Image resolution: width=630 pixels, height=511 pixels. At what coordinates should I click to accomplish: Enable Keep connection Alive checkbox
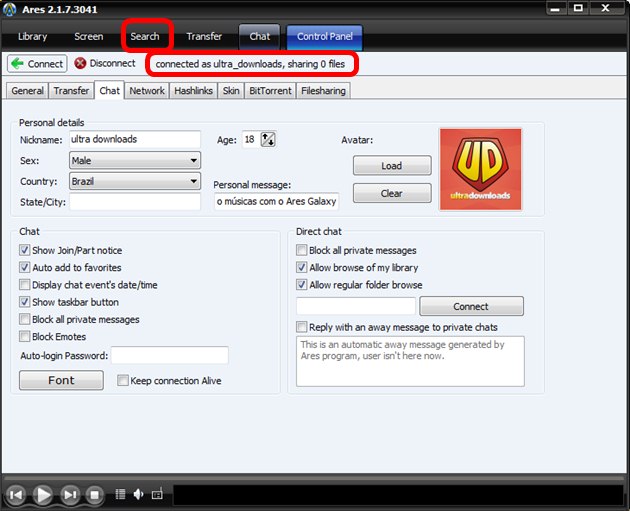123,380
